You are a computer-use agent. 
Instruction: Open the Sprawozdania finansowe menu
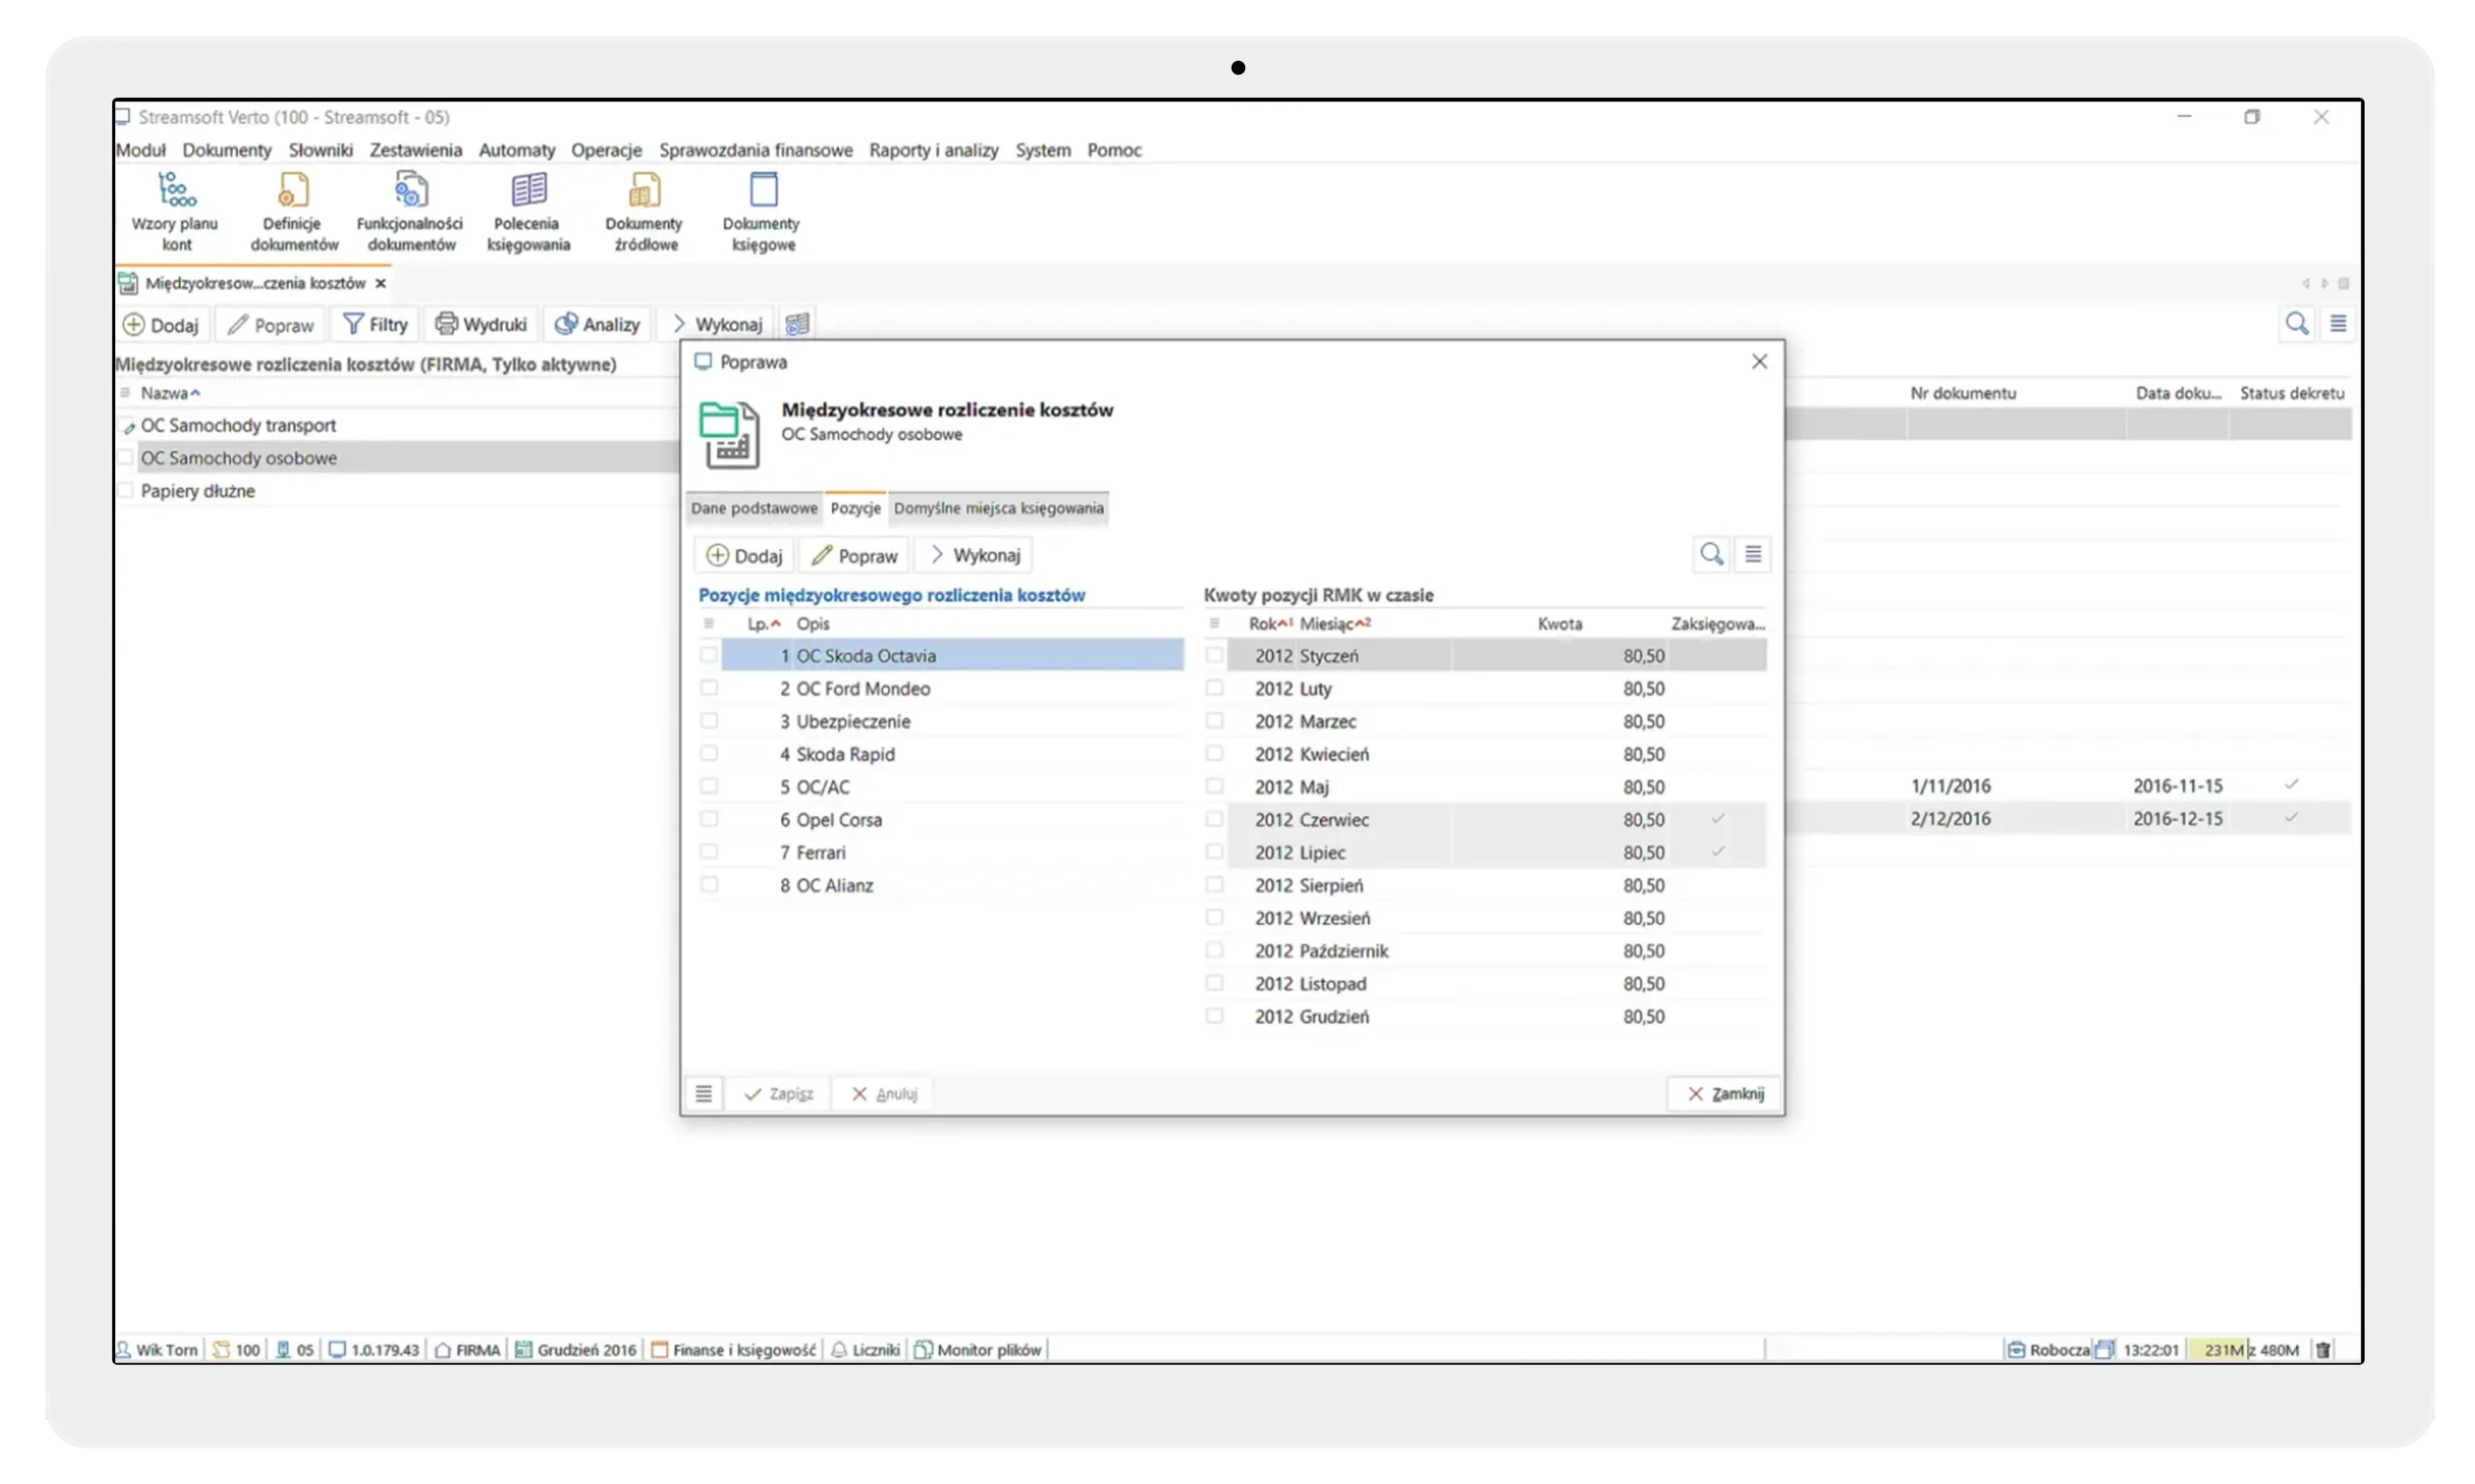pos(755,150)
